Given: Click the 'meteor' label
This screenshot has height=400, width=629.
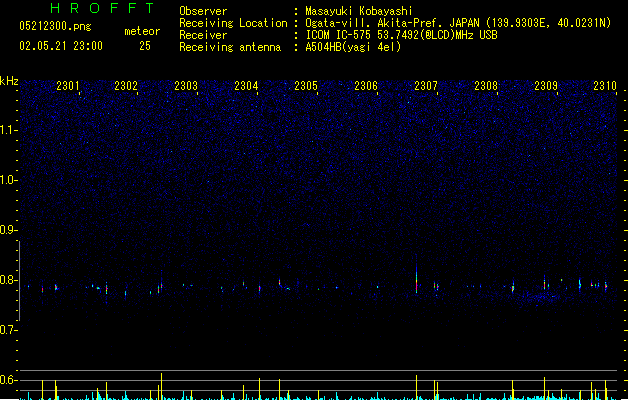Looking at the screenshot, I should [142, 31].
